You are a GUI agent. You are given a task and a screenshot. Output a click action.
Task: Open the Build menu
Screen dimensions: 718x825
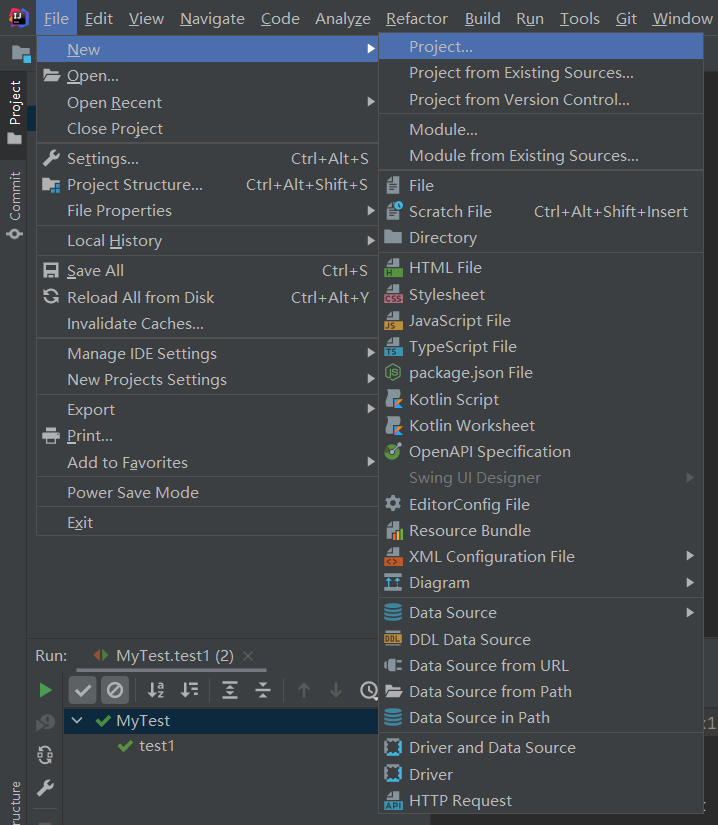tap(482, 18)
